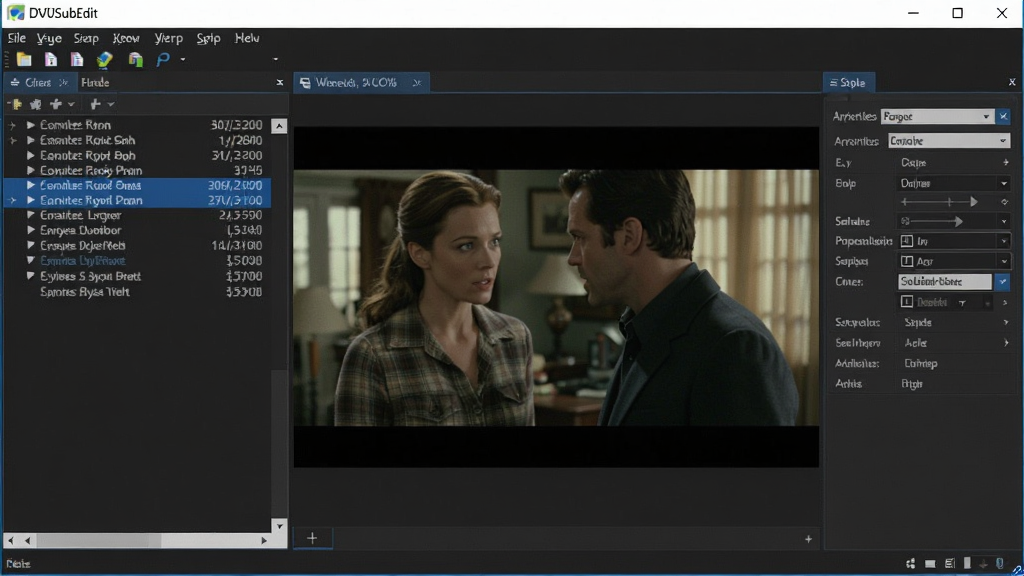1024x576 pixels.
Task: Open the yellow folder icon in the toolbar
Action: tap(24, 59)
